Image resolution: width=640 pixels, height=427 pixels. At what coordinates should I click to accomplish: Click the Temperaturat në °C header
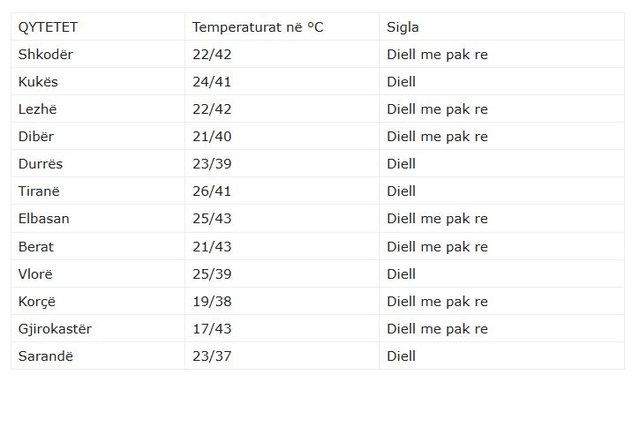[258, 27]
